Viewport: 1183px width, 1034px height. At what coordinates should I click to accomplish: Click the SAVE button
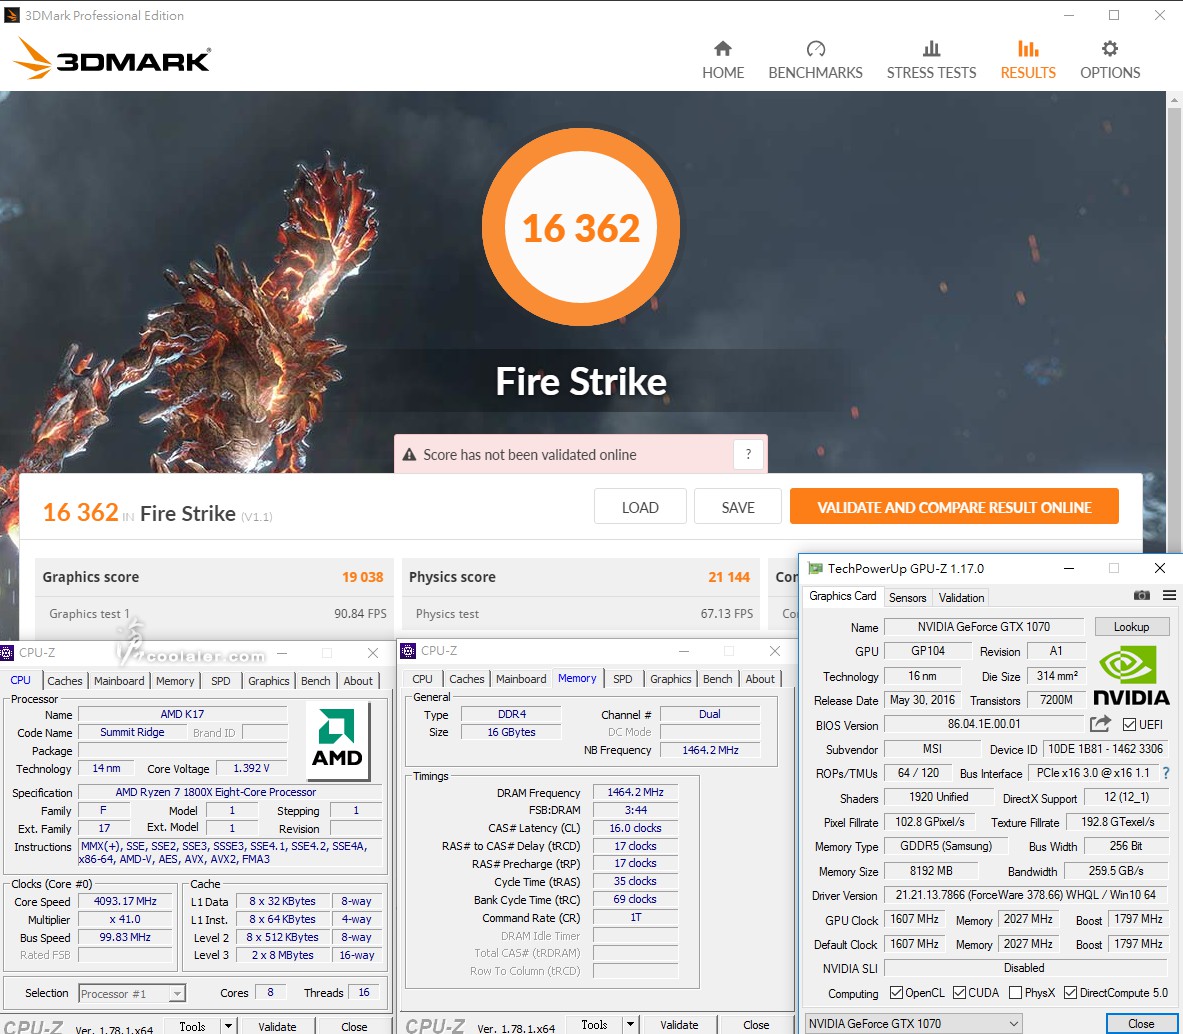point(738,508)
